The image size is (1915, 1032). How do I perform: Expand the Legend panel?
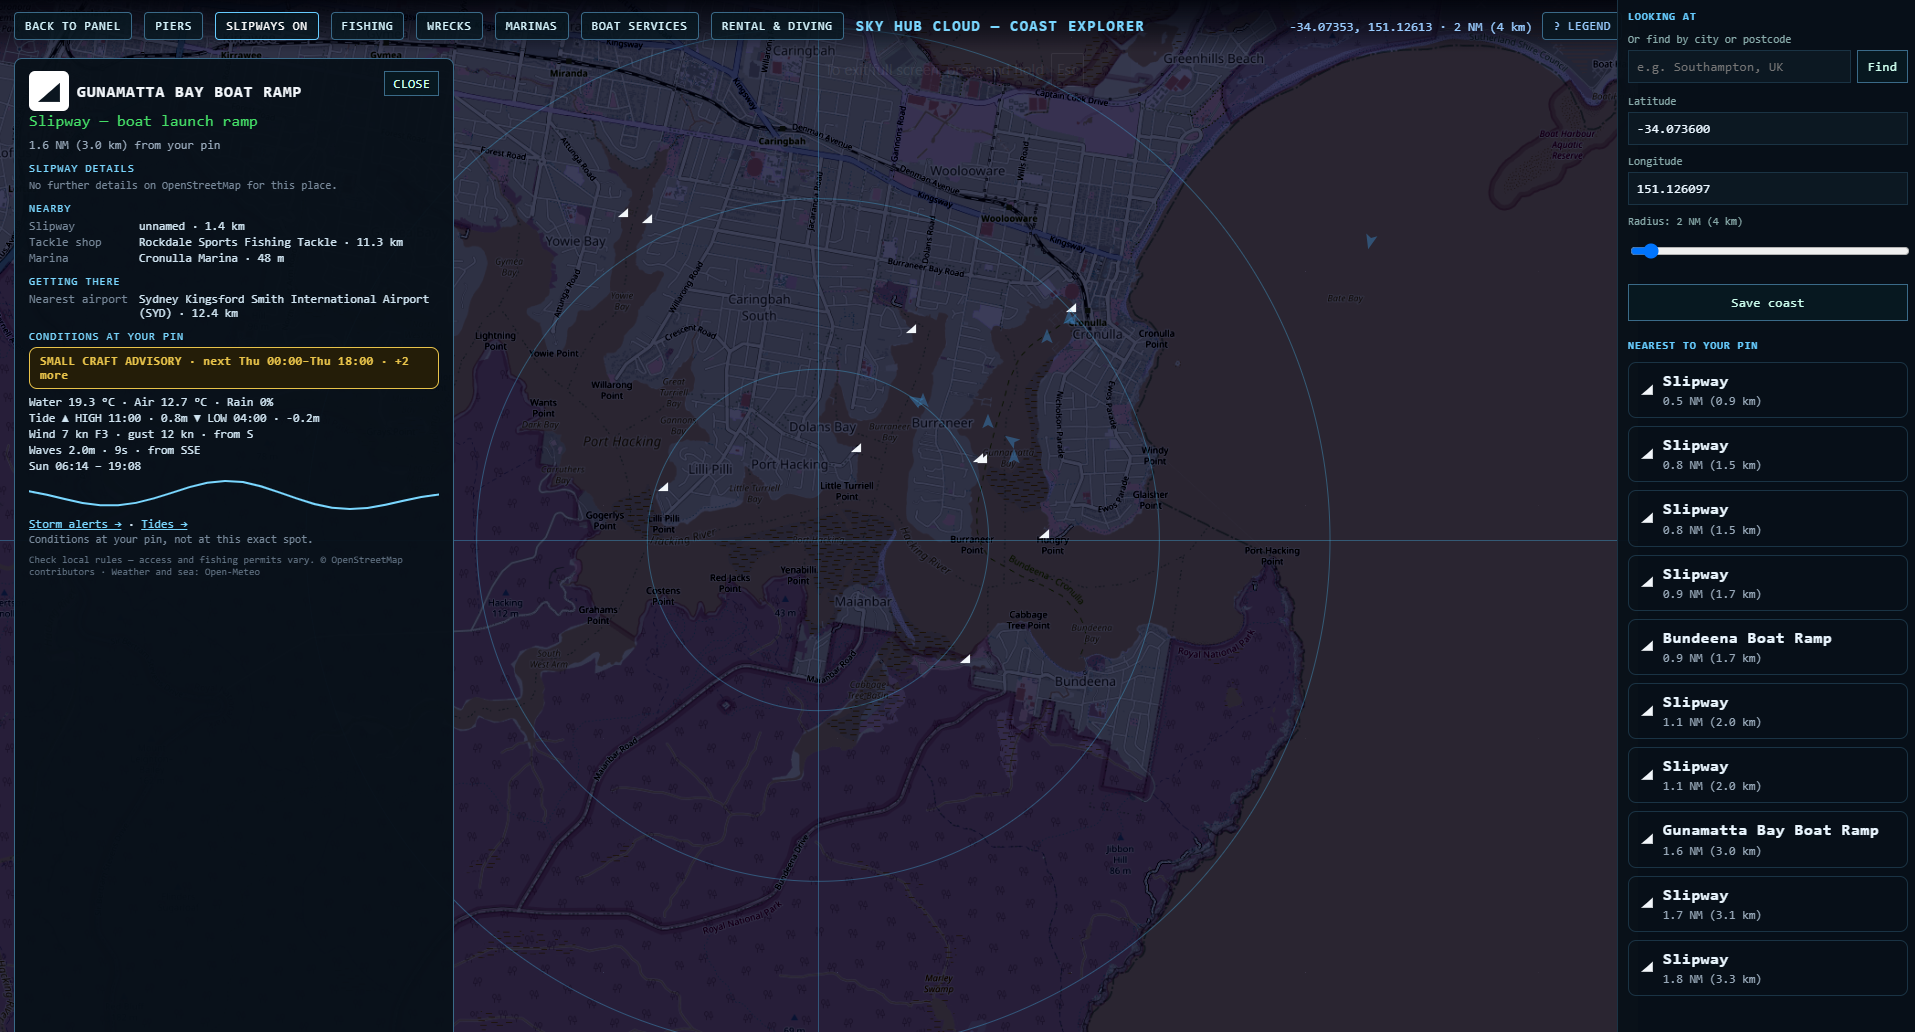(1581, 26)
